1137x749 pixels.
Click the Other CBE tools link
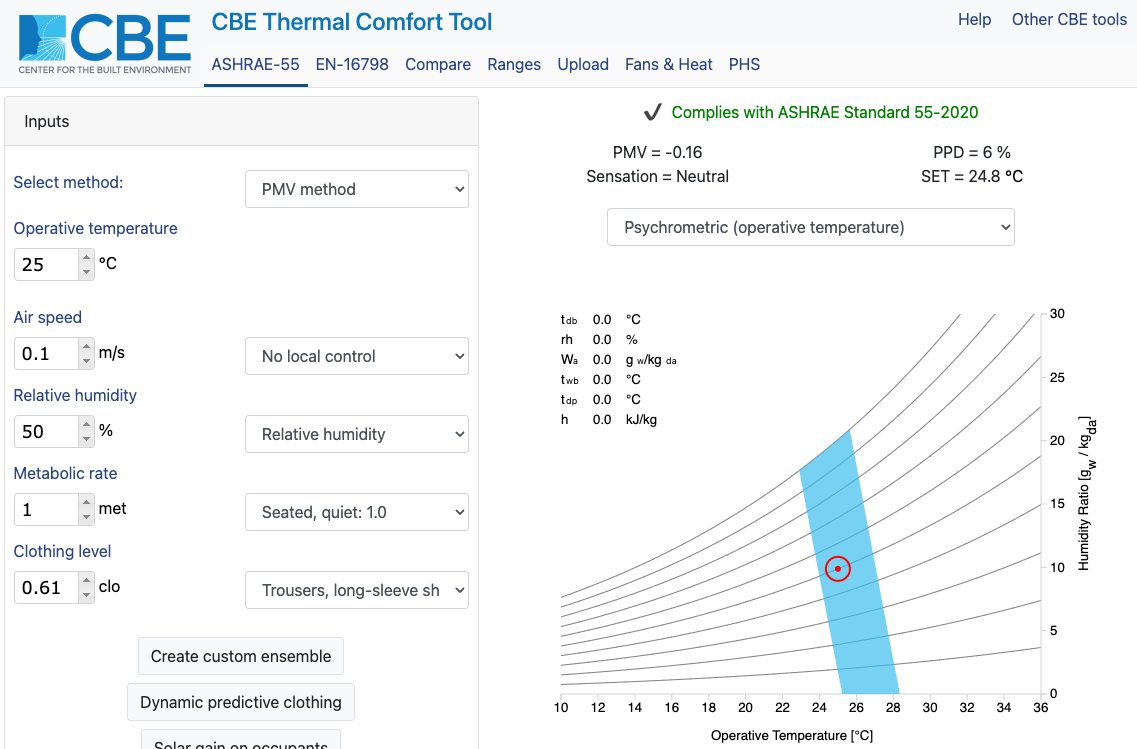(x=1069, y=19)
